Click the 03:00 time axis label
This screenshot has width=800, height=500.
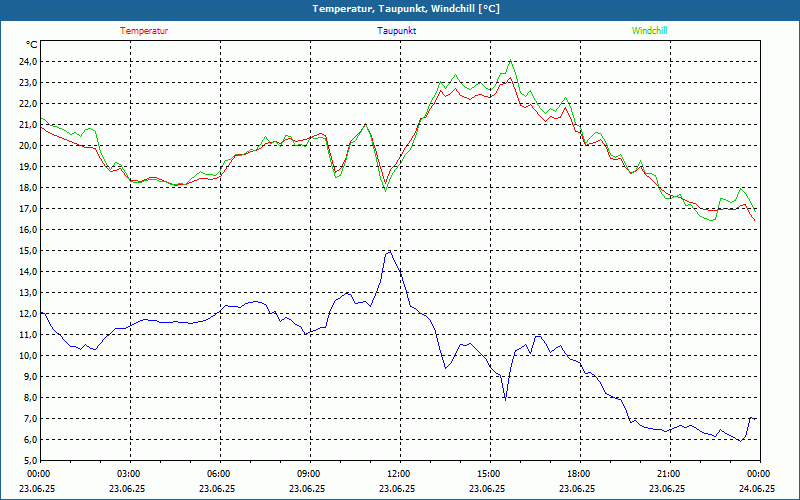click(x=131, y=474)
